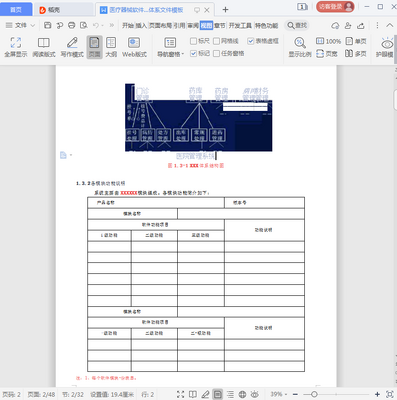Click the zoom slider handle
Image resolution: width=397 pixels, height=400 pixels.
tap(314, 394)
